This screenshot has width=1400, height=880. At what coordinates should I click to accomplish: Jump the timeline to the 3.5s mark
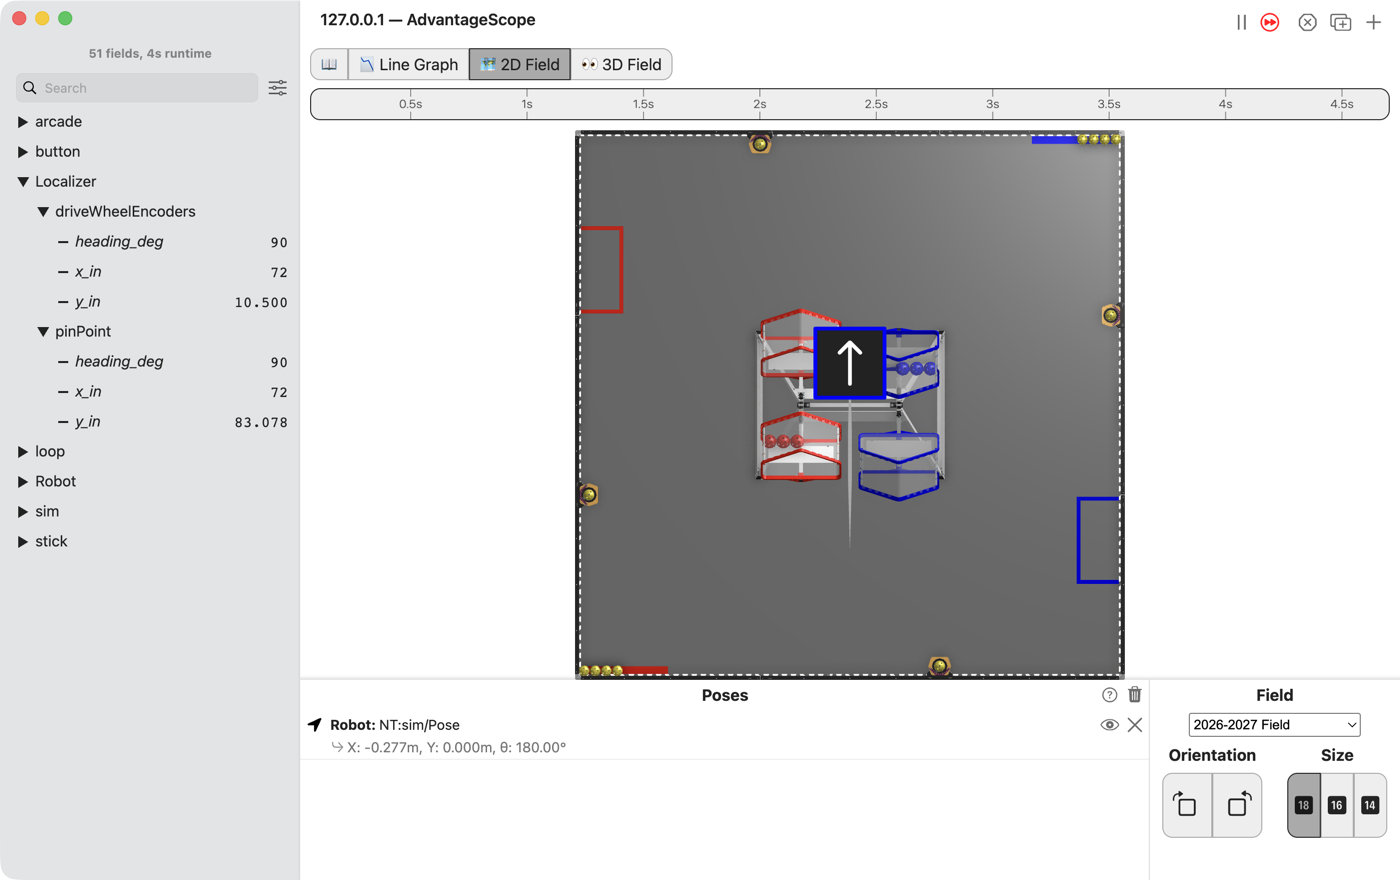pyautogui.click(x=1109, y=104)
